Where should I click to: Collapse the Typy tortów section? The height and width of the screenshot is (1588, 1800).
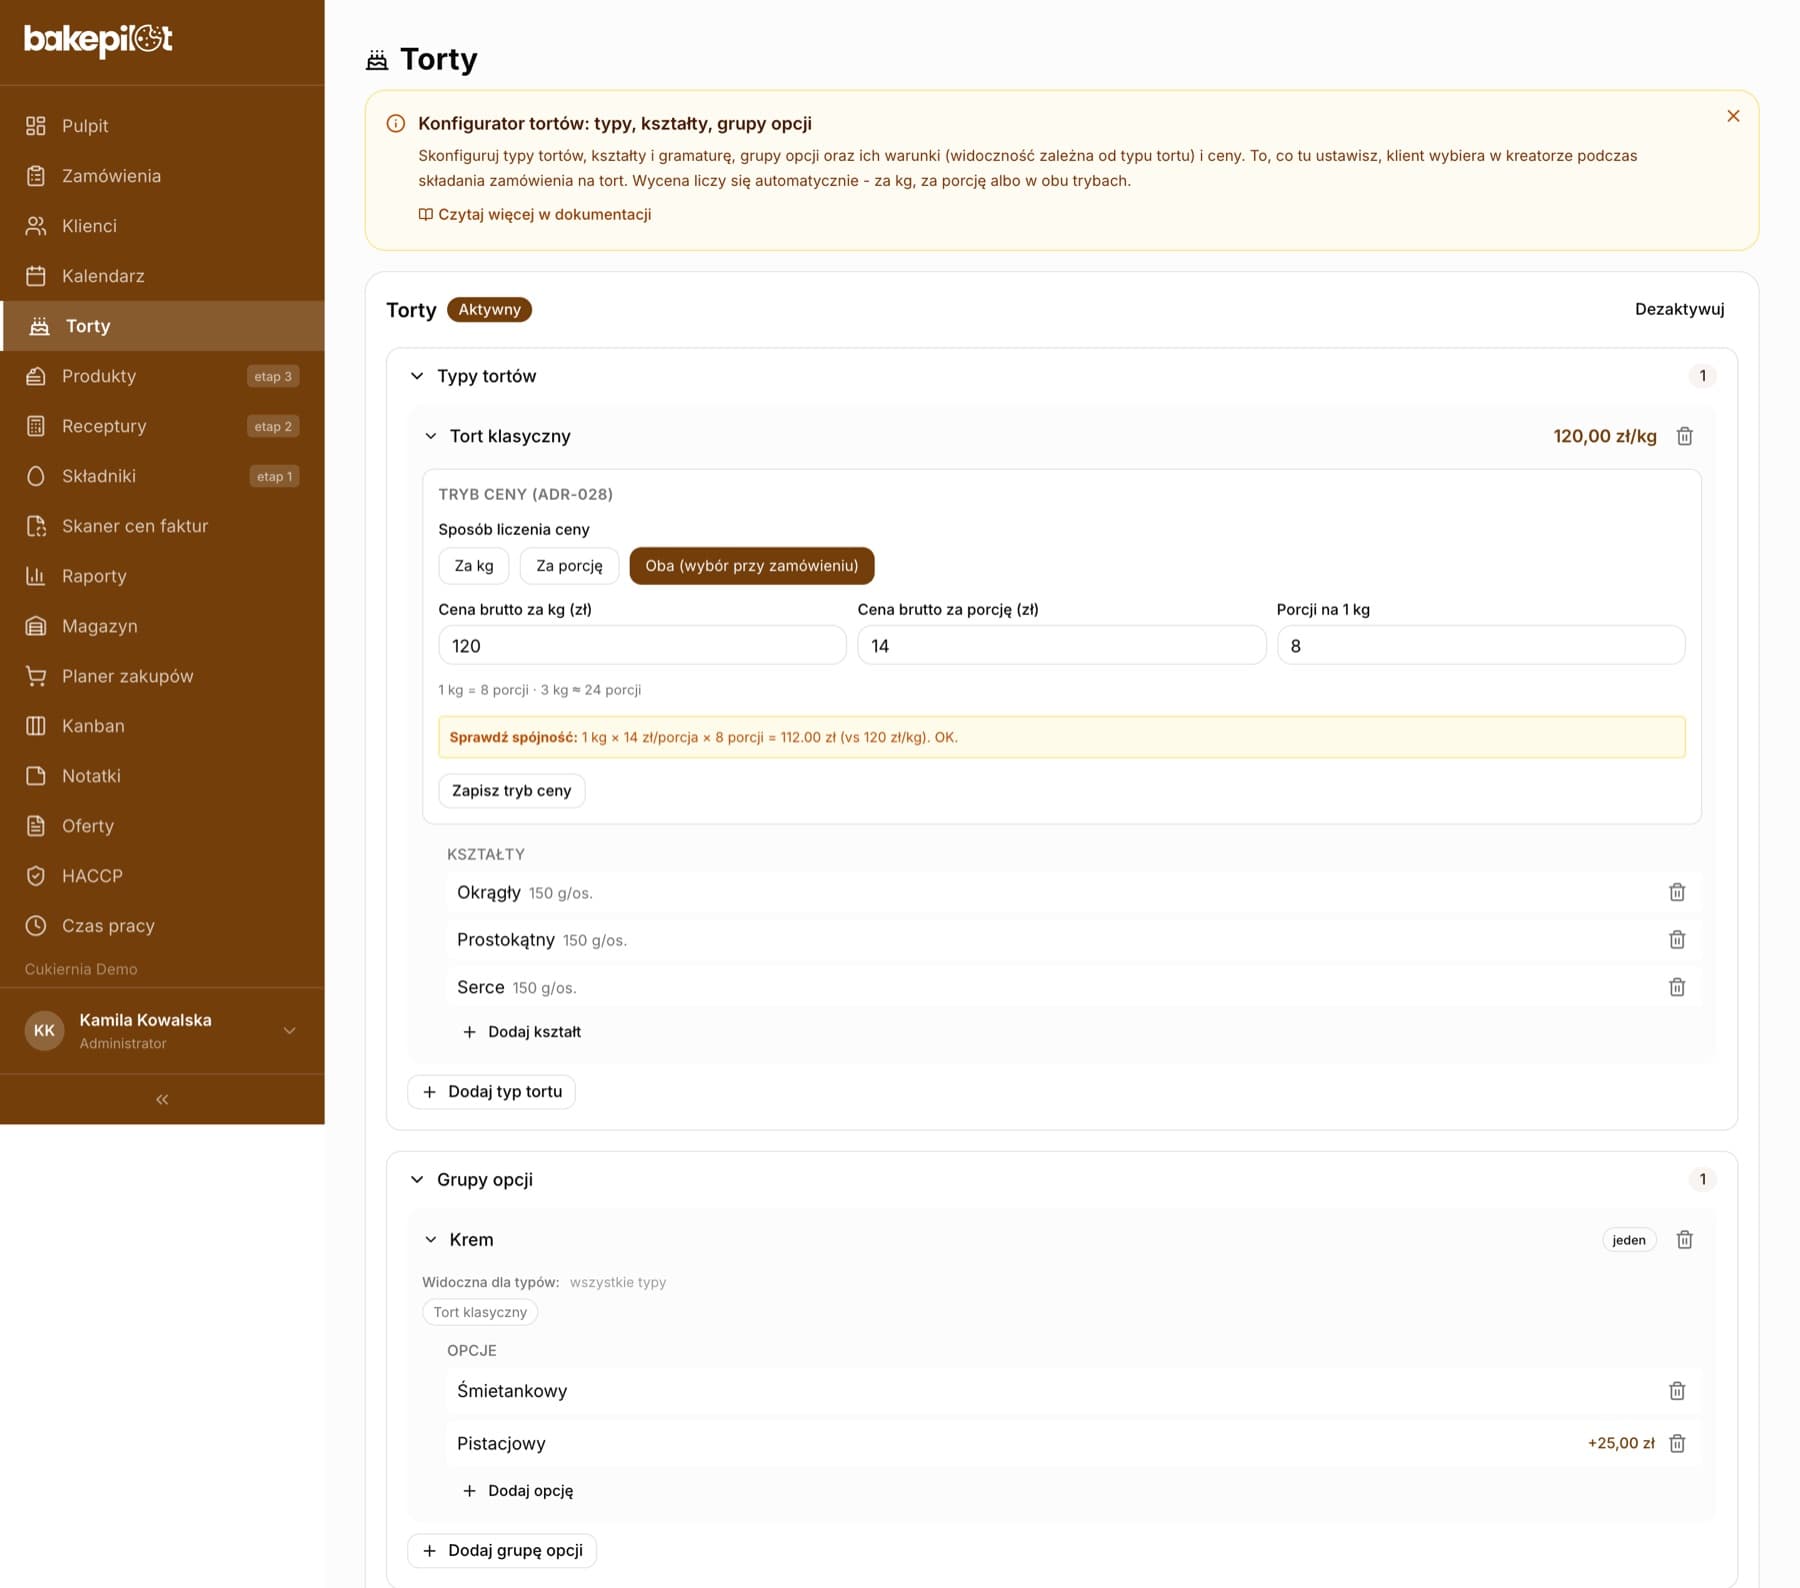click(x=417, y=376)
